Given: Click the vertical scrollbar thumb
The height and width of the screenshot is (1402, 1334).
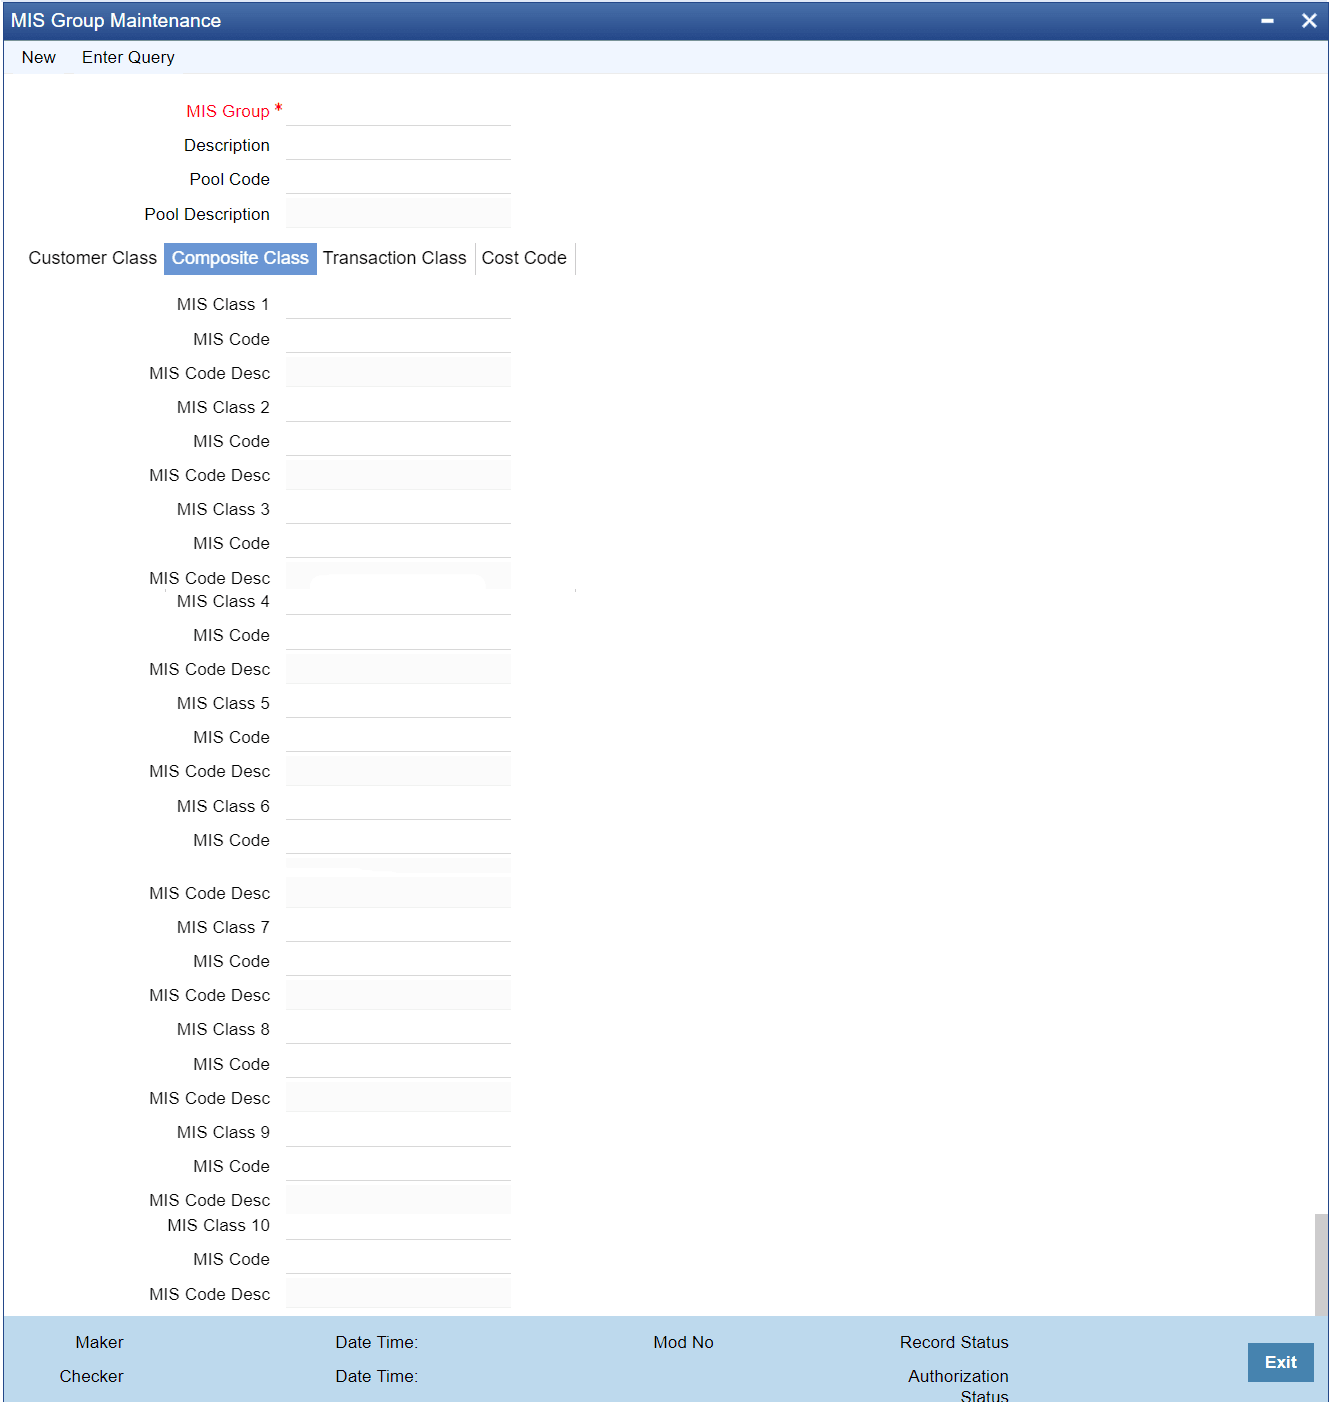Looking at the screenshot, I should pyautogui.click(x=1321, y=1265).
